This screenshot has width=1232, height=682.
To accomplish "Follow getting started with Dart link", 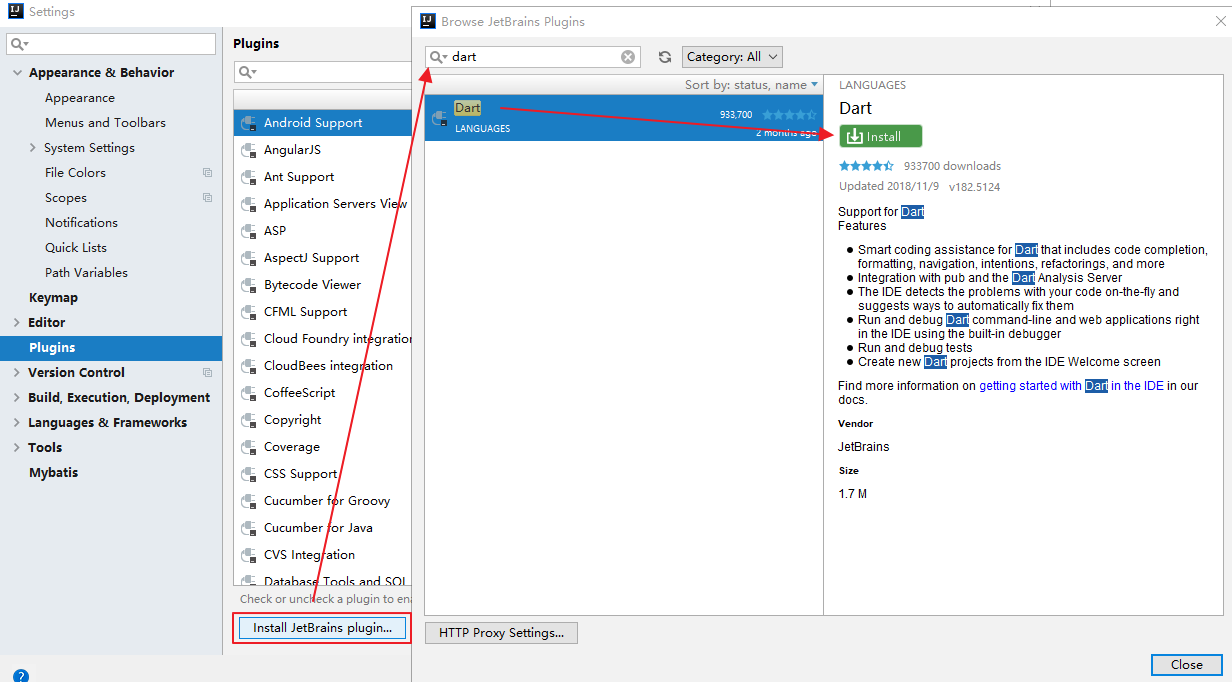I will [1071, 386].
